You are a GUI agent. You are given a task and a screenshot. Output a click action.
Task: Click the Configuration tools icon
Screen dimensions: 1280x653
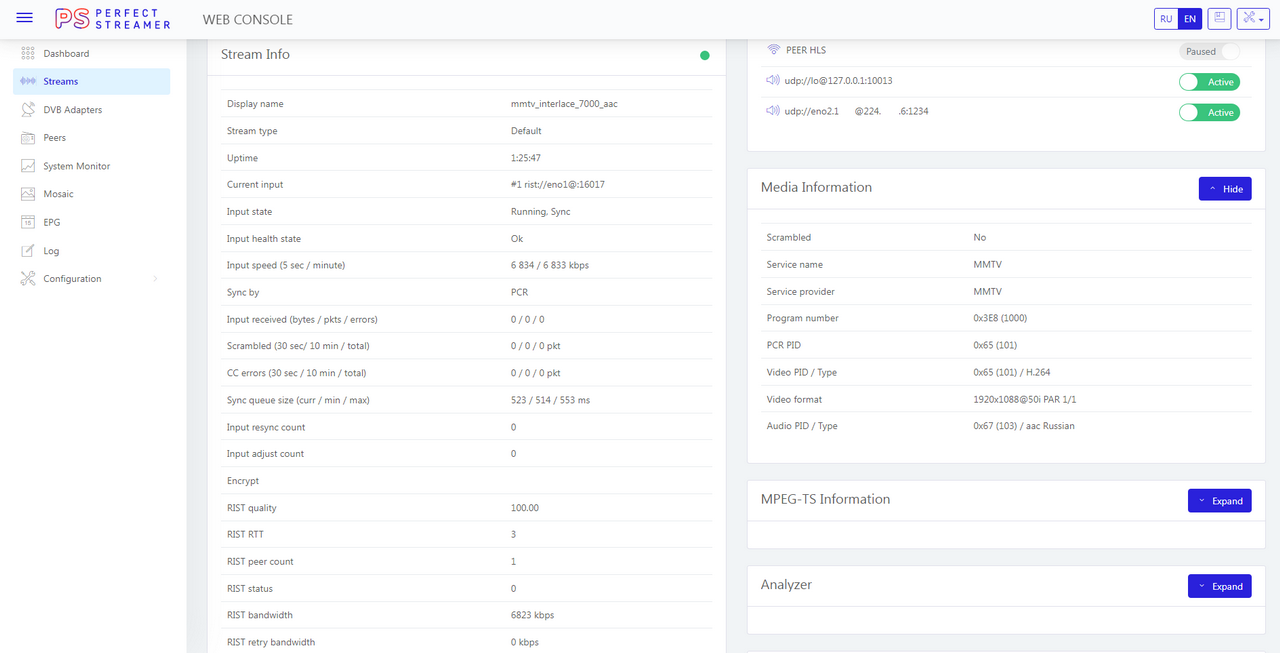click(28, 279)
